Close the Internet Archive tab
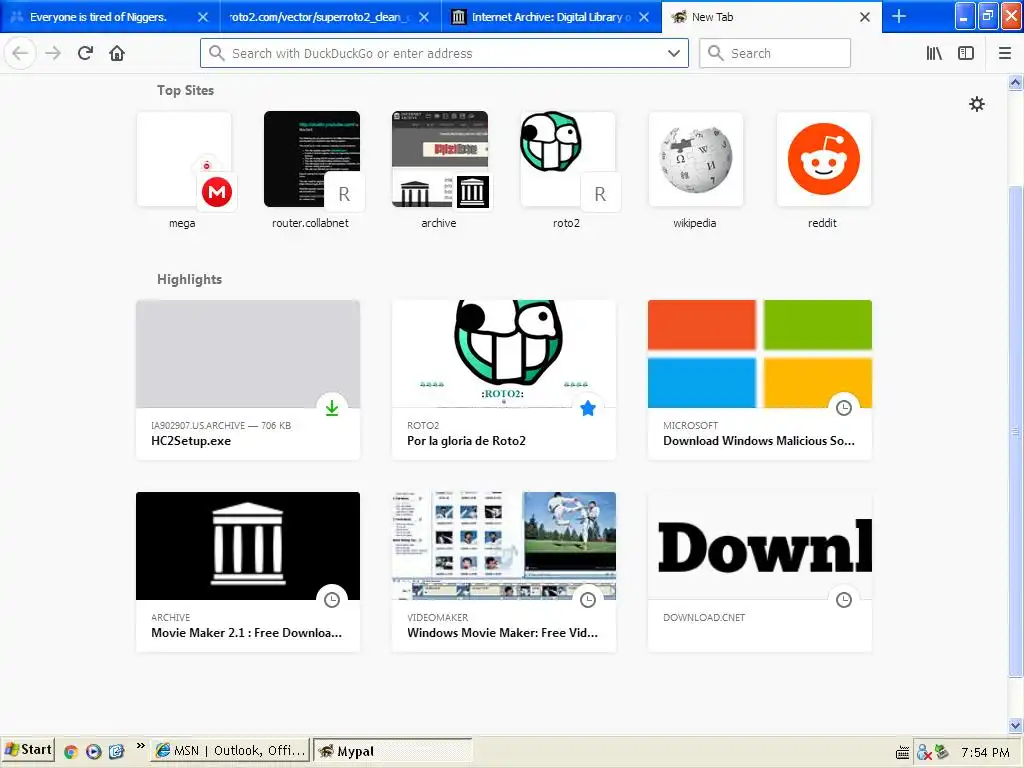The image size is (1024, 768). click(x=644, y=17)
